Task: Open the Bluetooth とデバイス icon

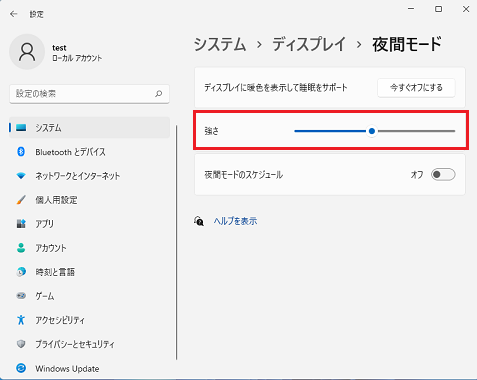Action: (21, 152)
